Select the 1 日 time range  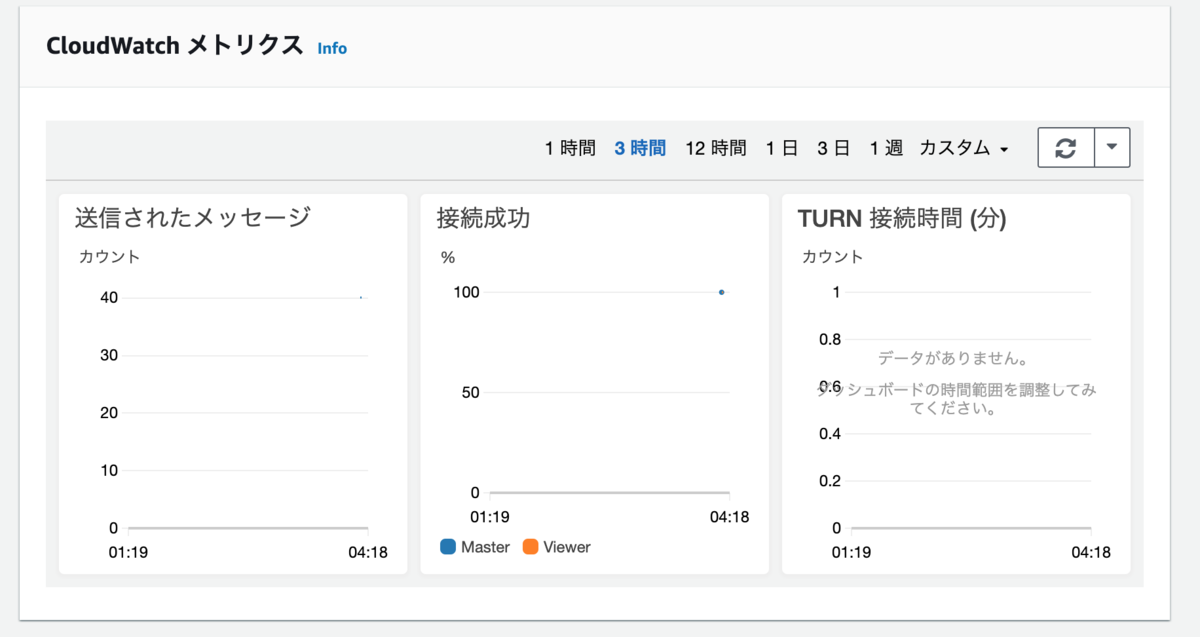[x=779, y=146]
